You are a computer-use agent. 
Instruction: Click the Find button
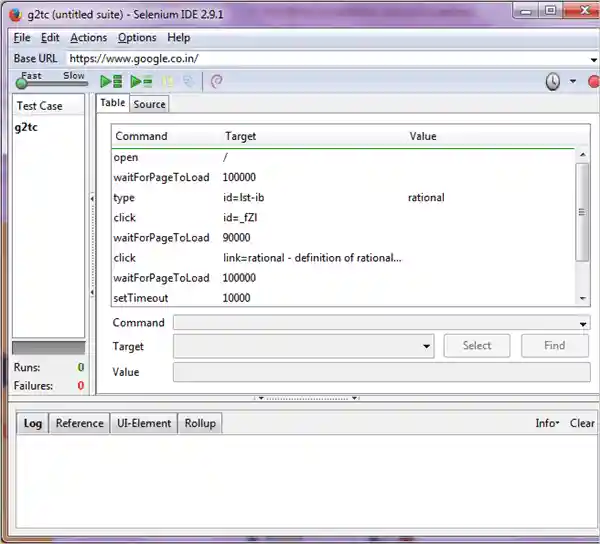[554, 345]
